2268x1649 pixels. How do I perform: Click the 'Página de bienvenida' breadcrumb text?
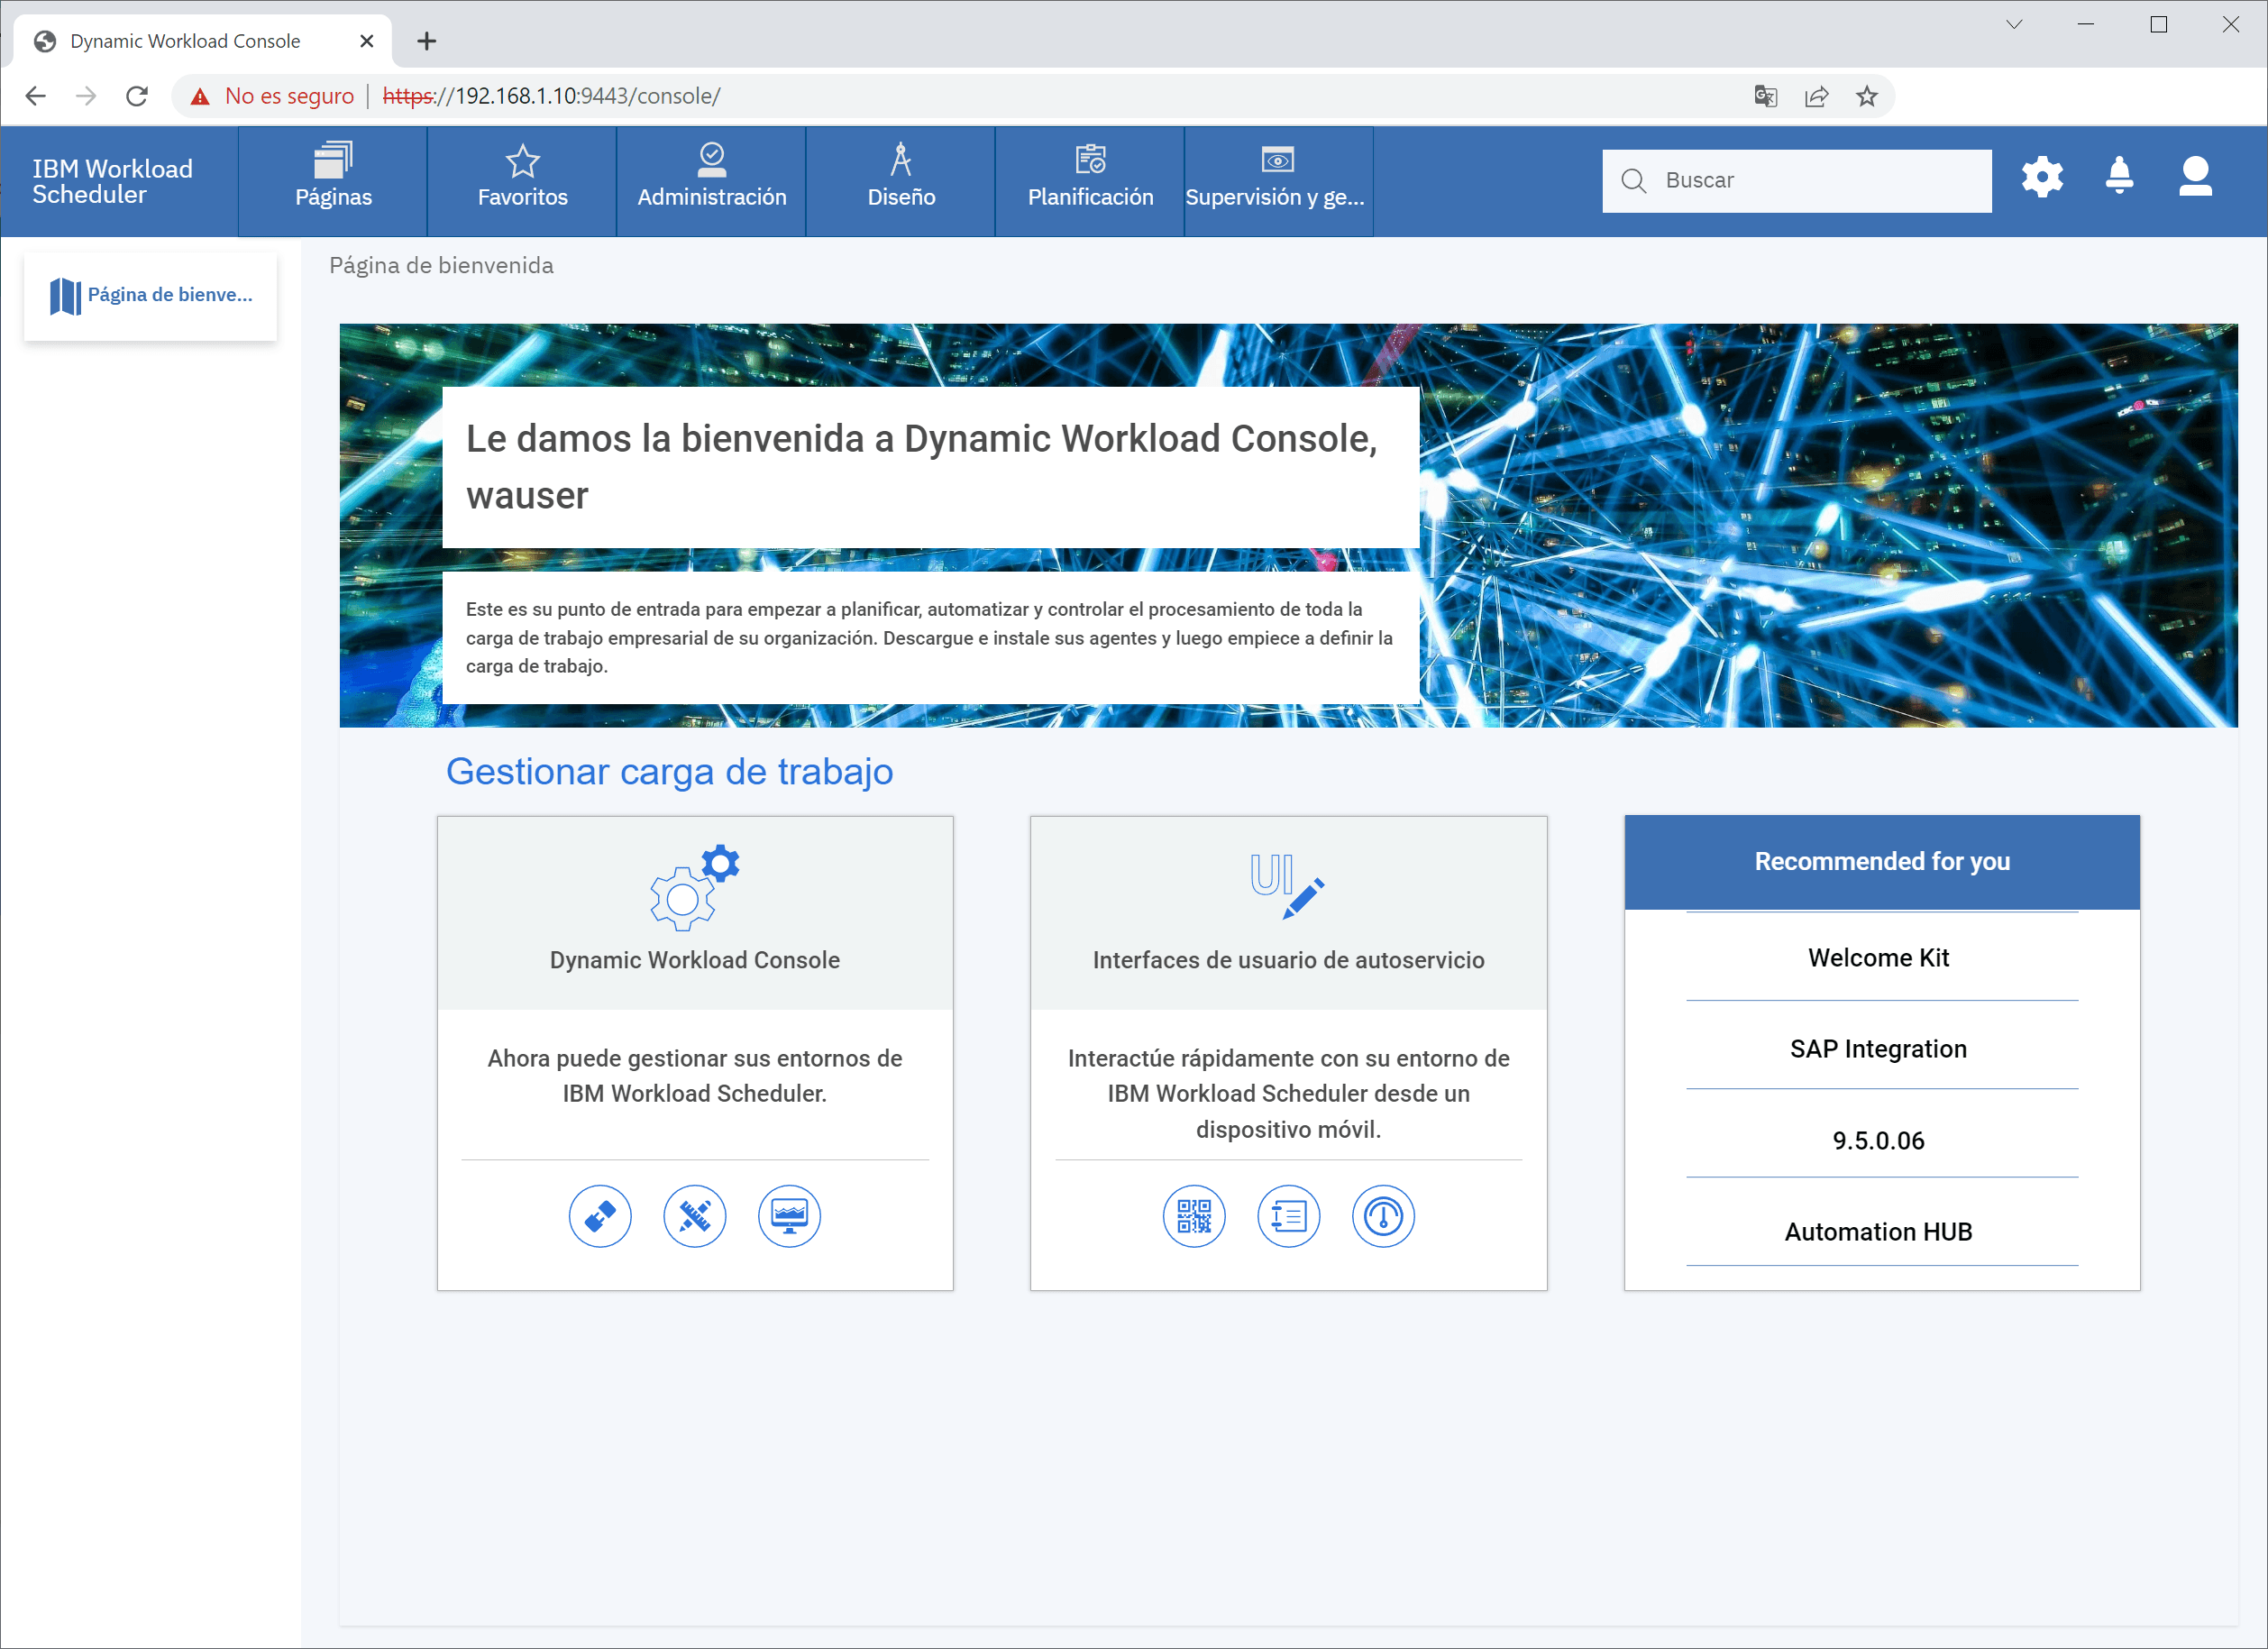click(x=441, y=265)
